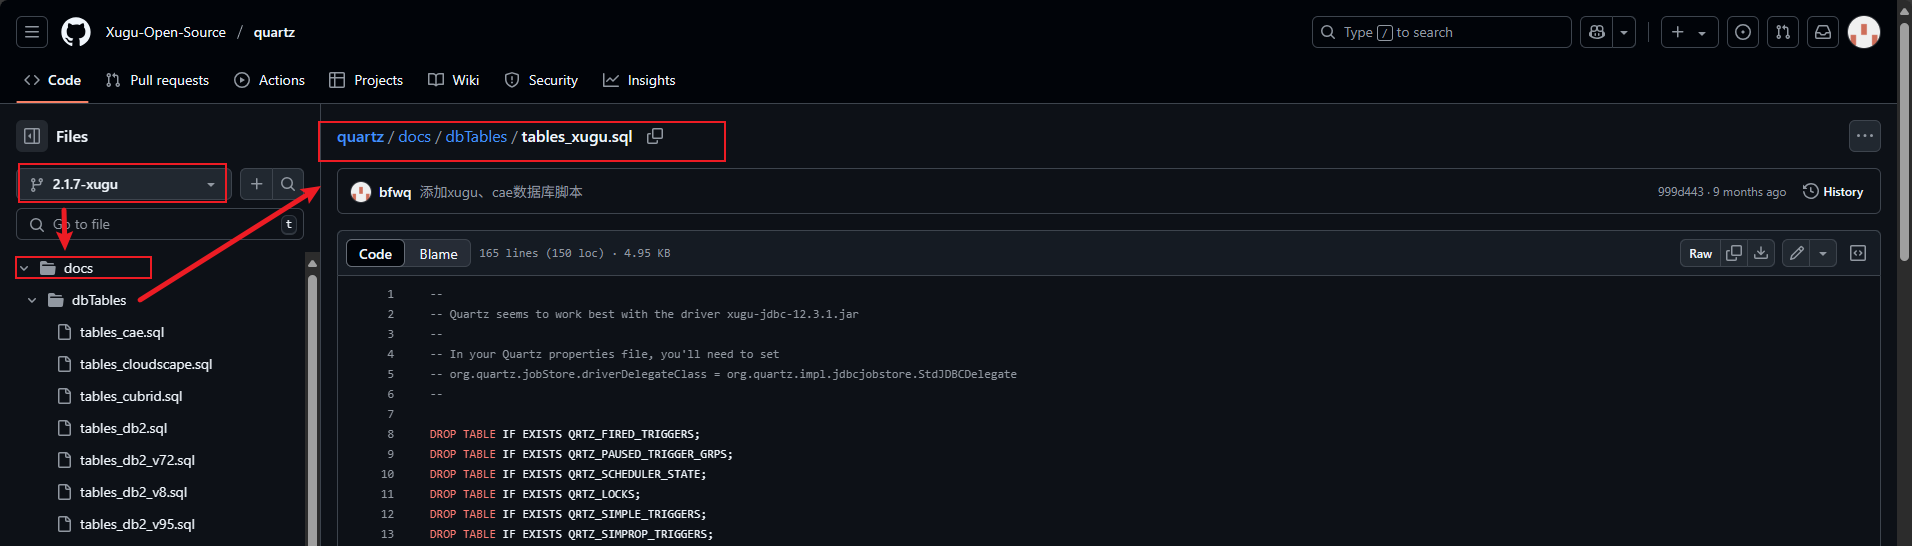Open the user avatar menu

(x=1864, y=32)
